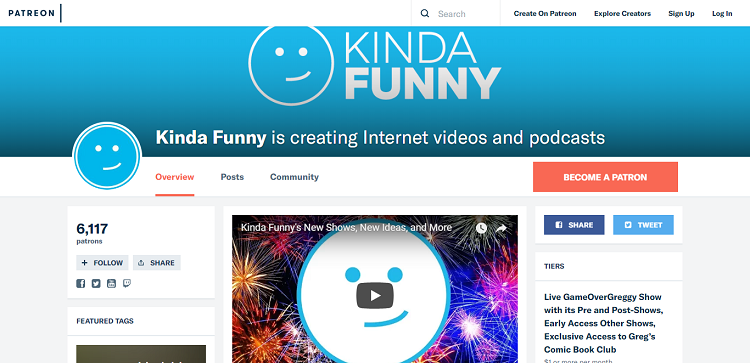Viewport: 750px width, 363px height.
Task: Click the Become a Patron button
Action: (x=605, y=177)
